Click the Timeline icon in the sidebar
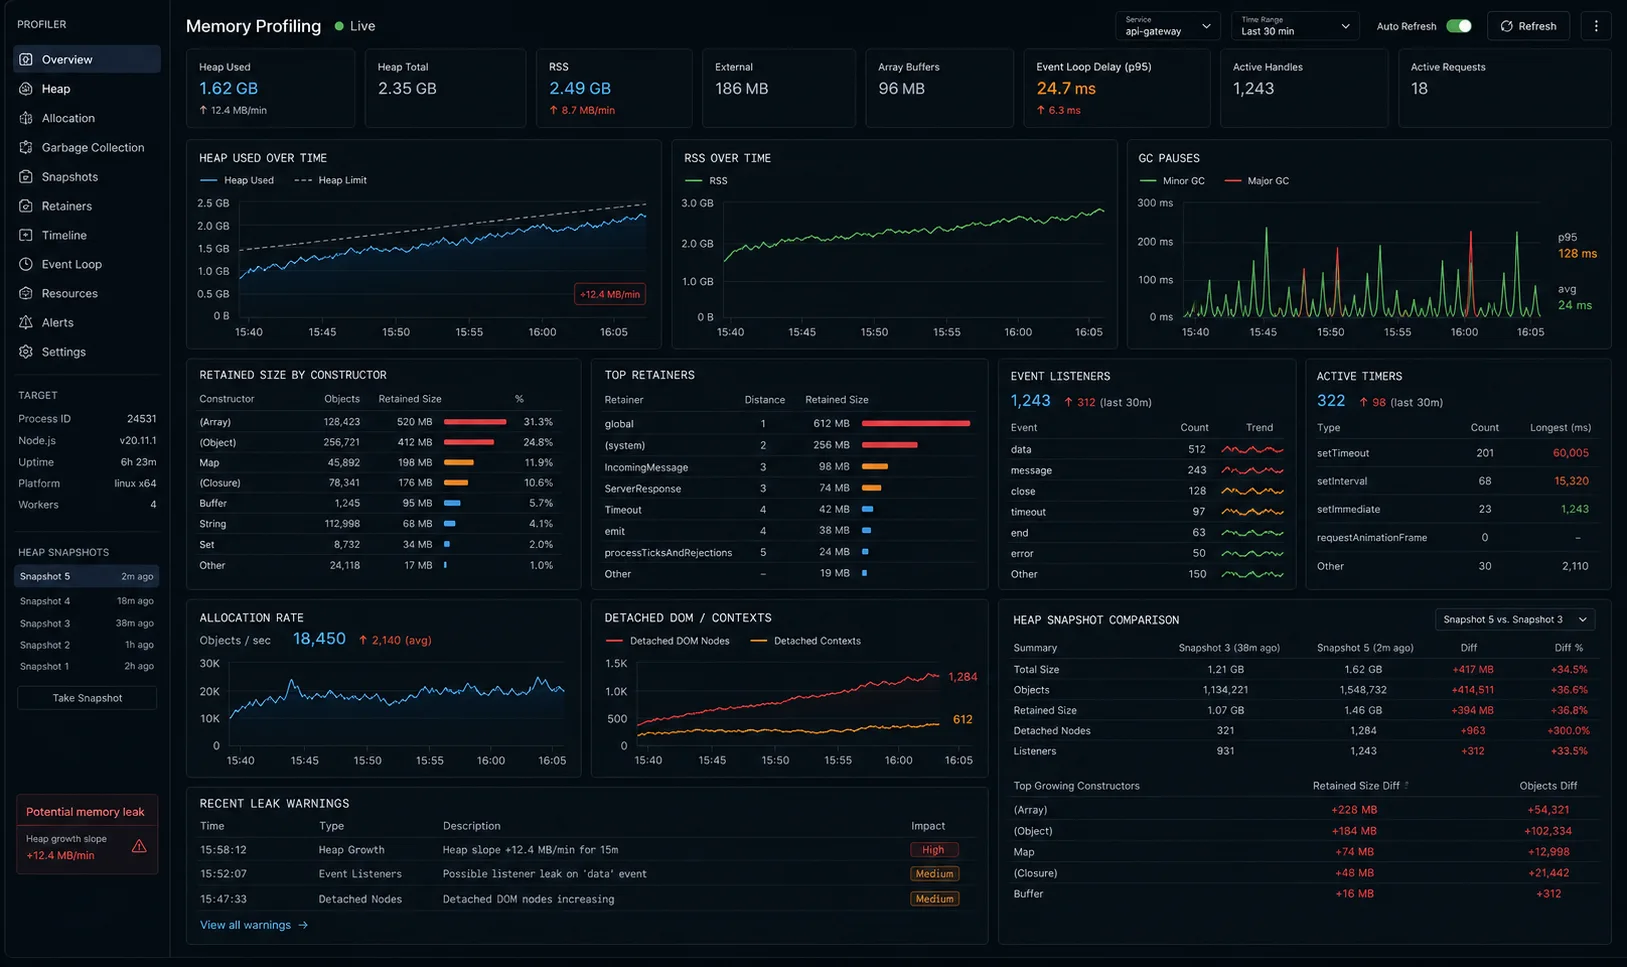Image resolution: width=1627 pixels, height=967 pixels. coord(26,235)
